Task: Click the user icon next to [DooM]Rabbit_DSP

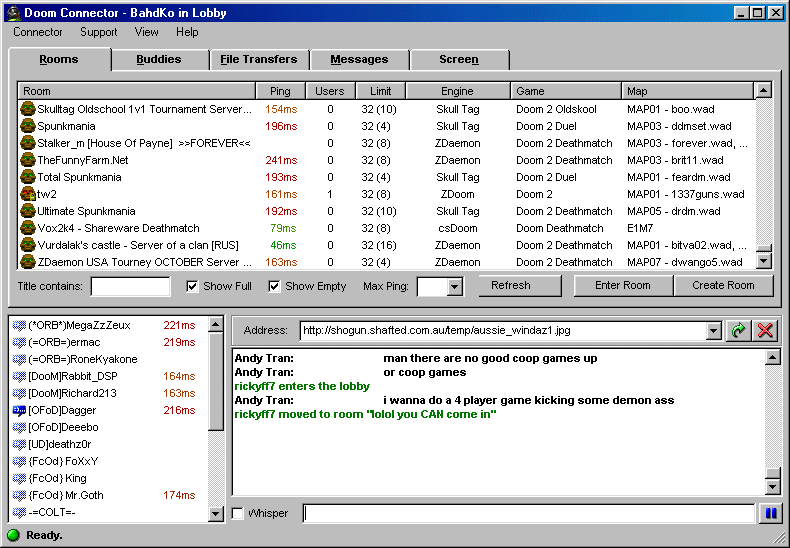Action: click(x=19, y=376)
